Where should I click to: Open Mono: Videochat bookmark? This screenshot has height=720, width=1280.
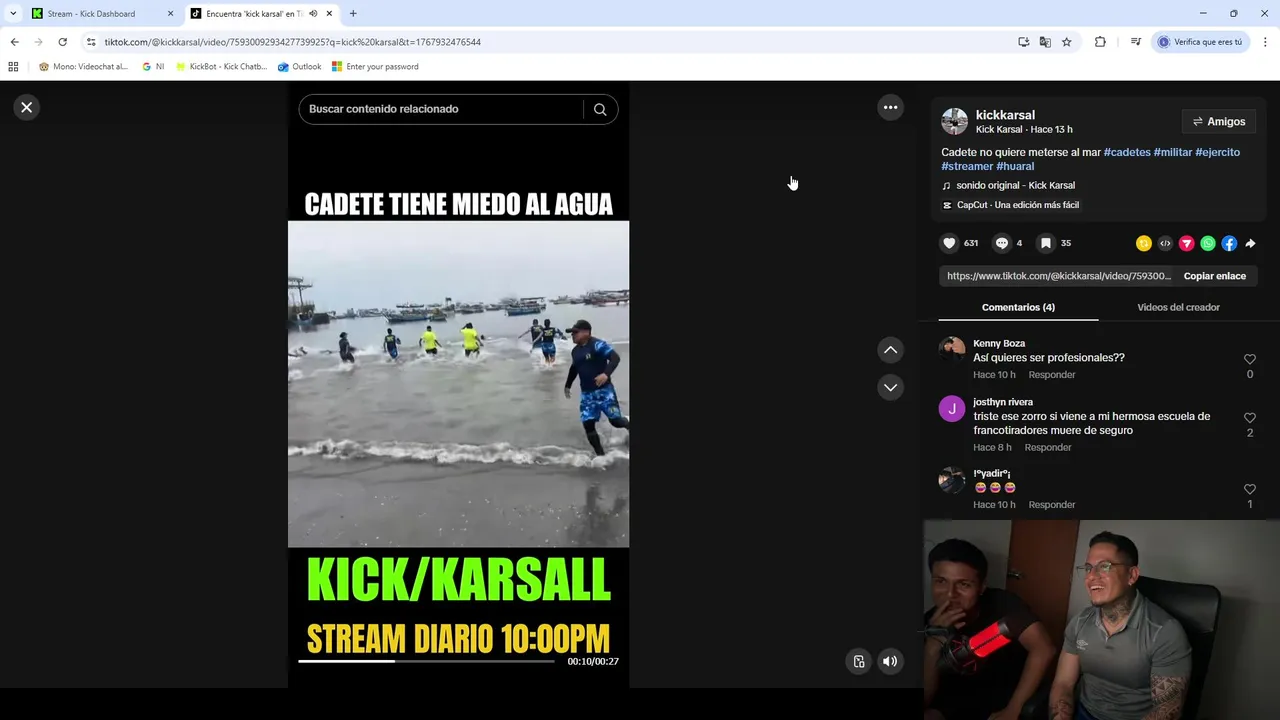83,67
